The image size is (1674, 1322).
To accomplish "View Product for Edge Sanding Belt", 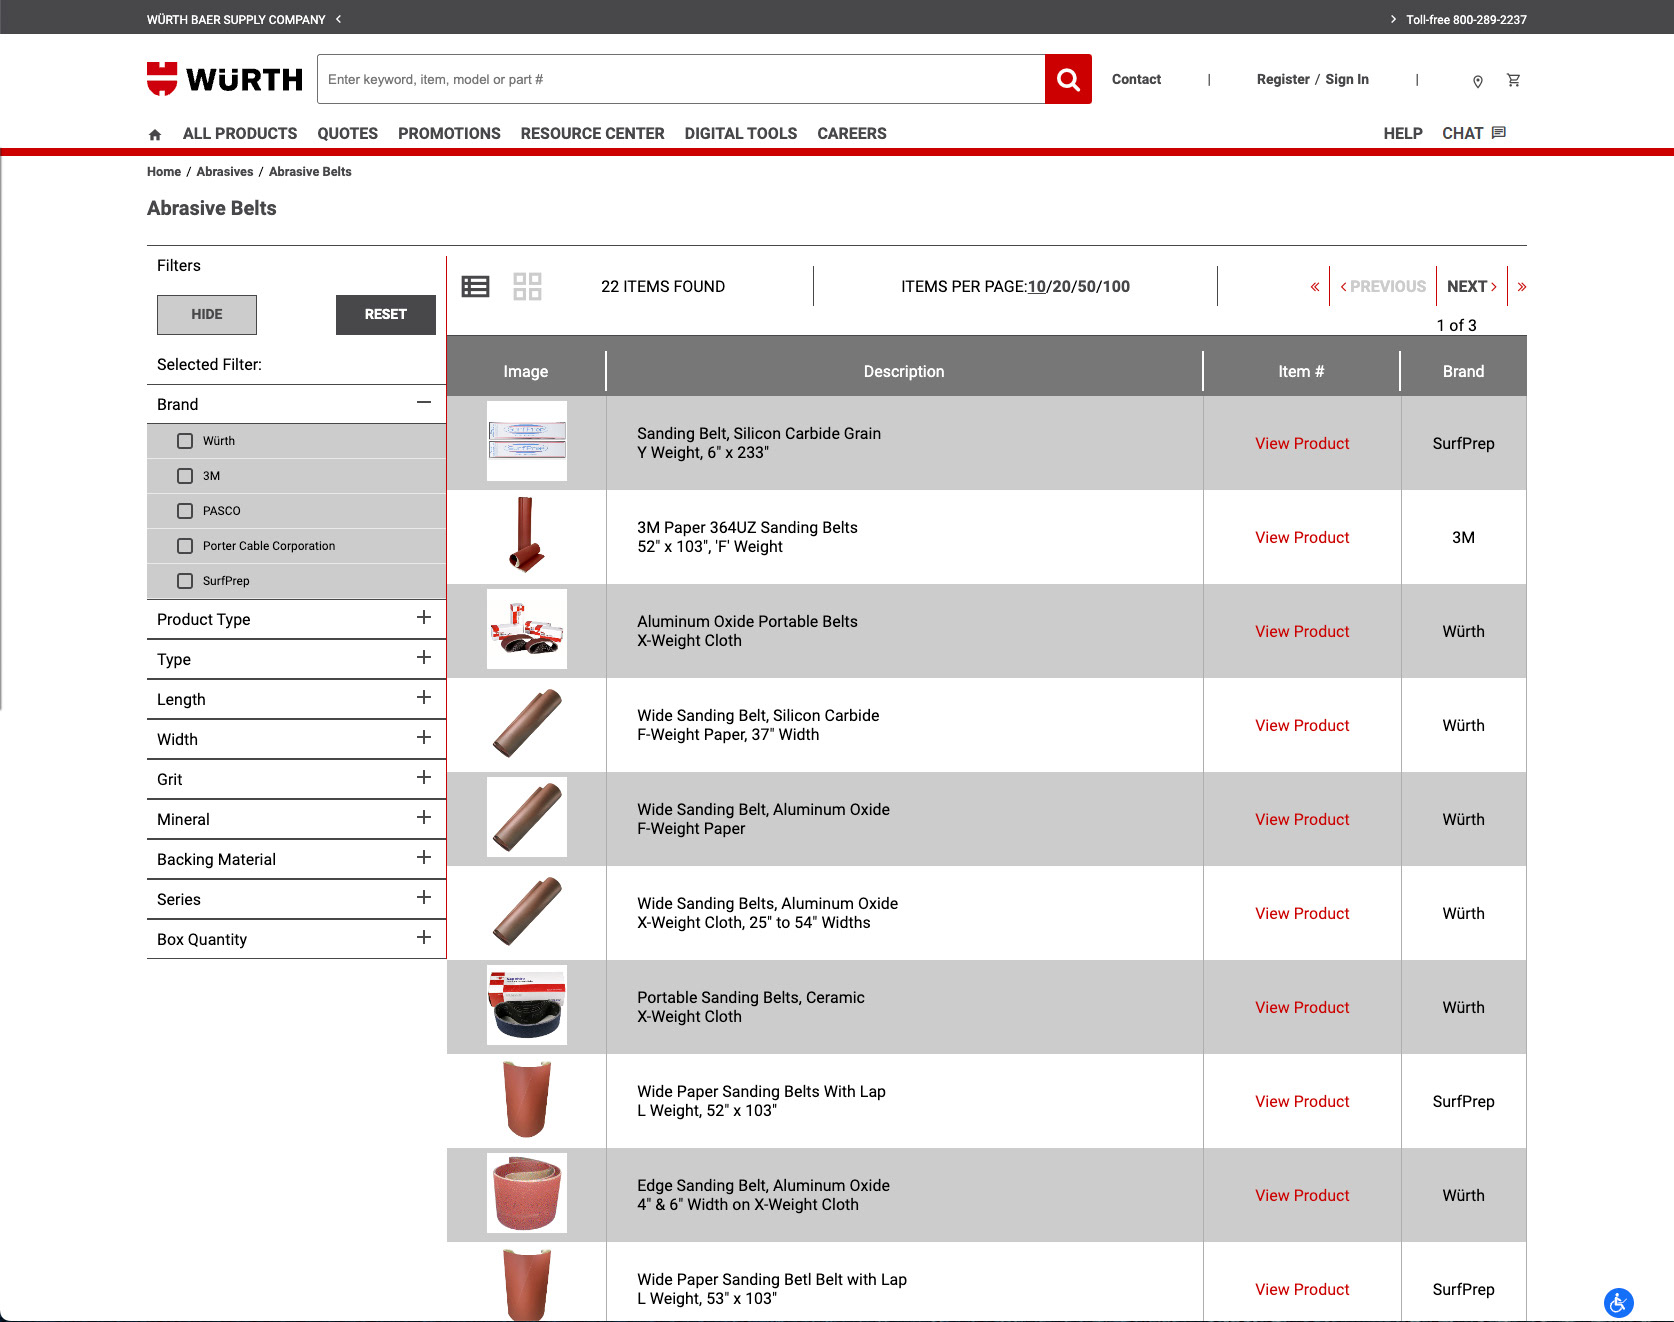I will (x=1302, y=1196).
